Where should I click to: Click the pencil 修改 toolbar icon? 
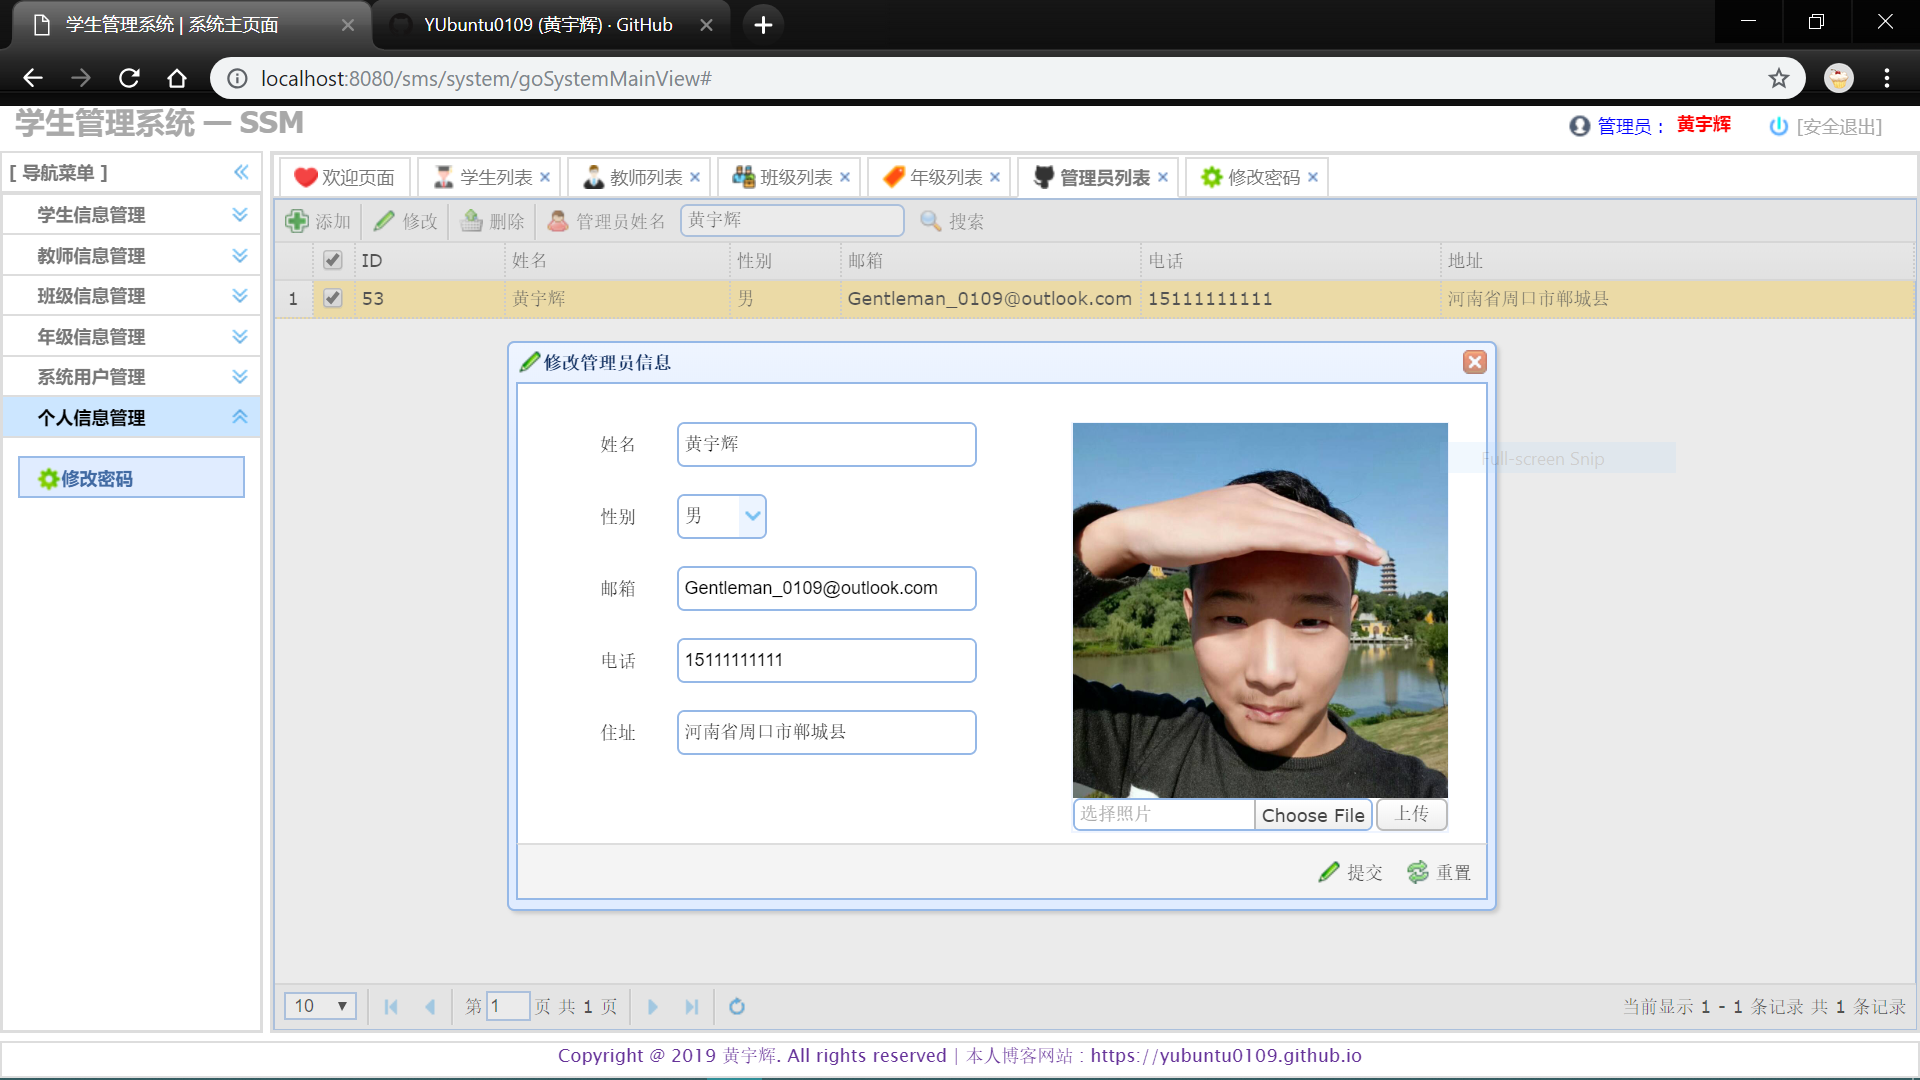tap(385, 221)
